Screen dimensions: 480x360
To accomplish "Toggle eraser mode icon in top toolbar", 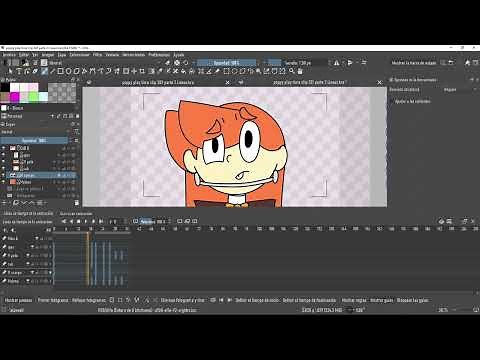I will [168, 63].
